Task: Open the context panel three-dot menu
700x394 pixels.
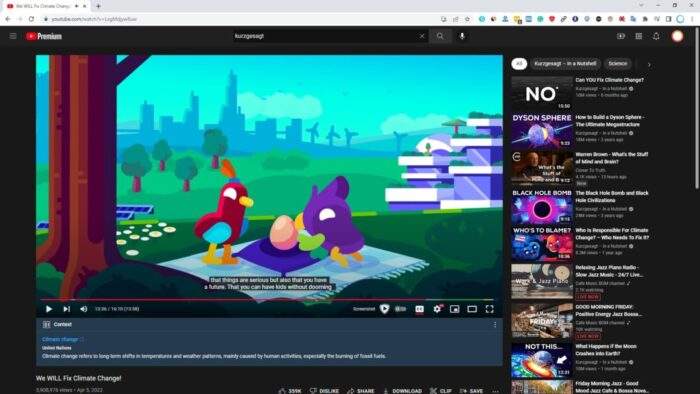Action: pyautogui.click(x=495, y=324)
